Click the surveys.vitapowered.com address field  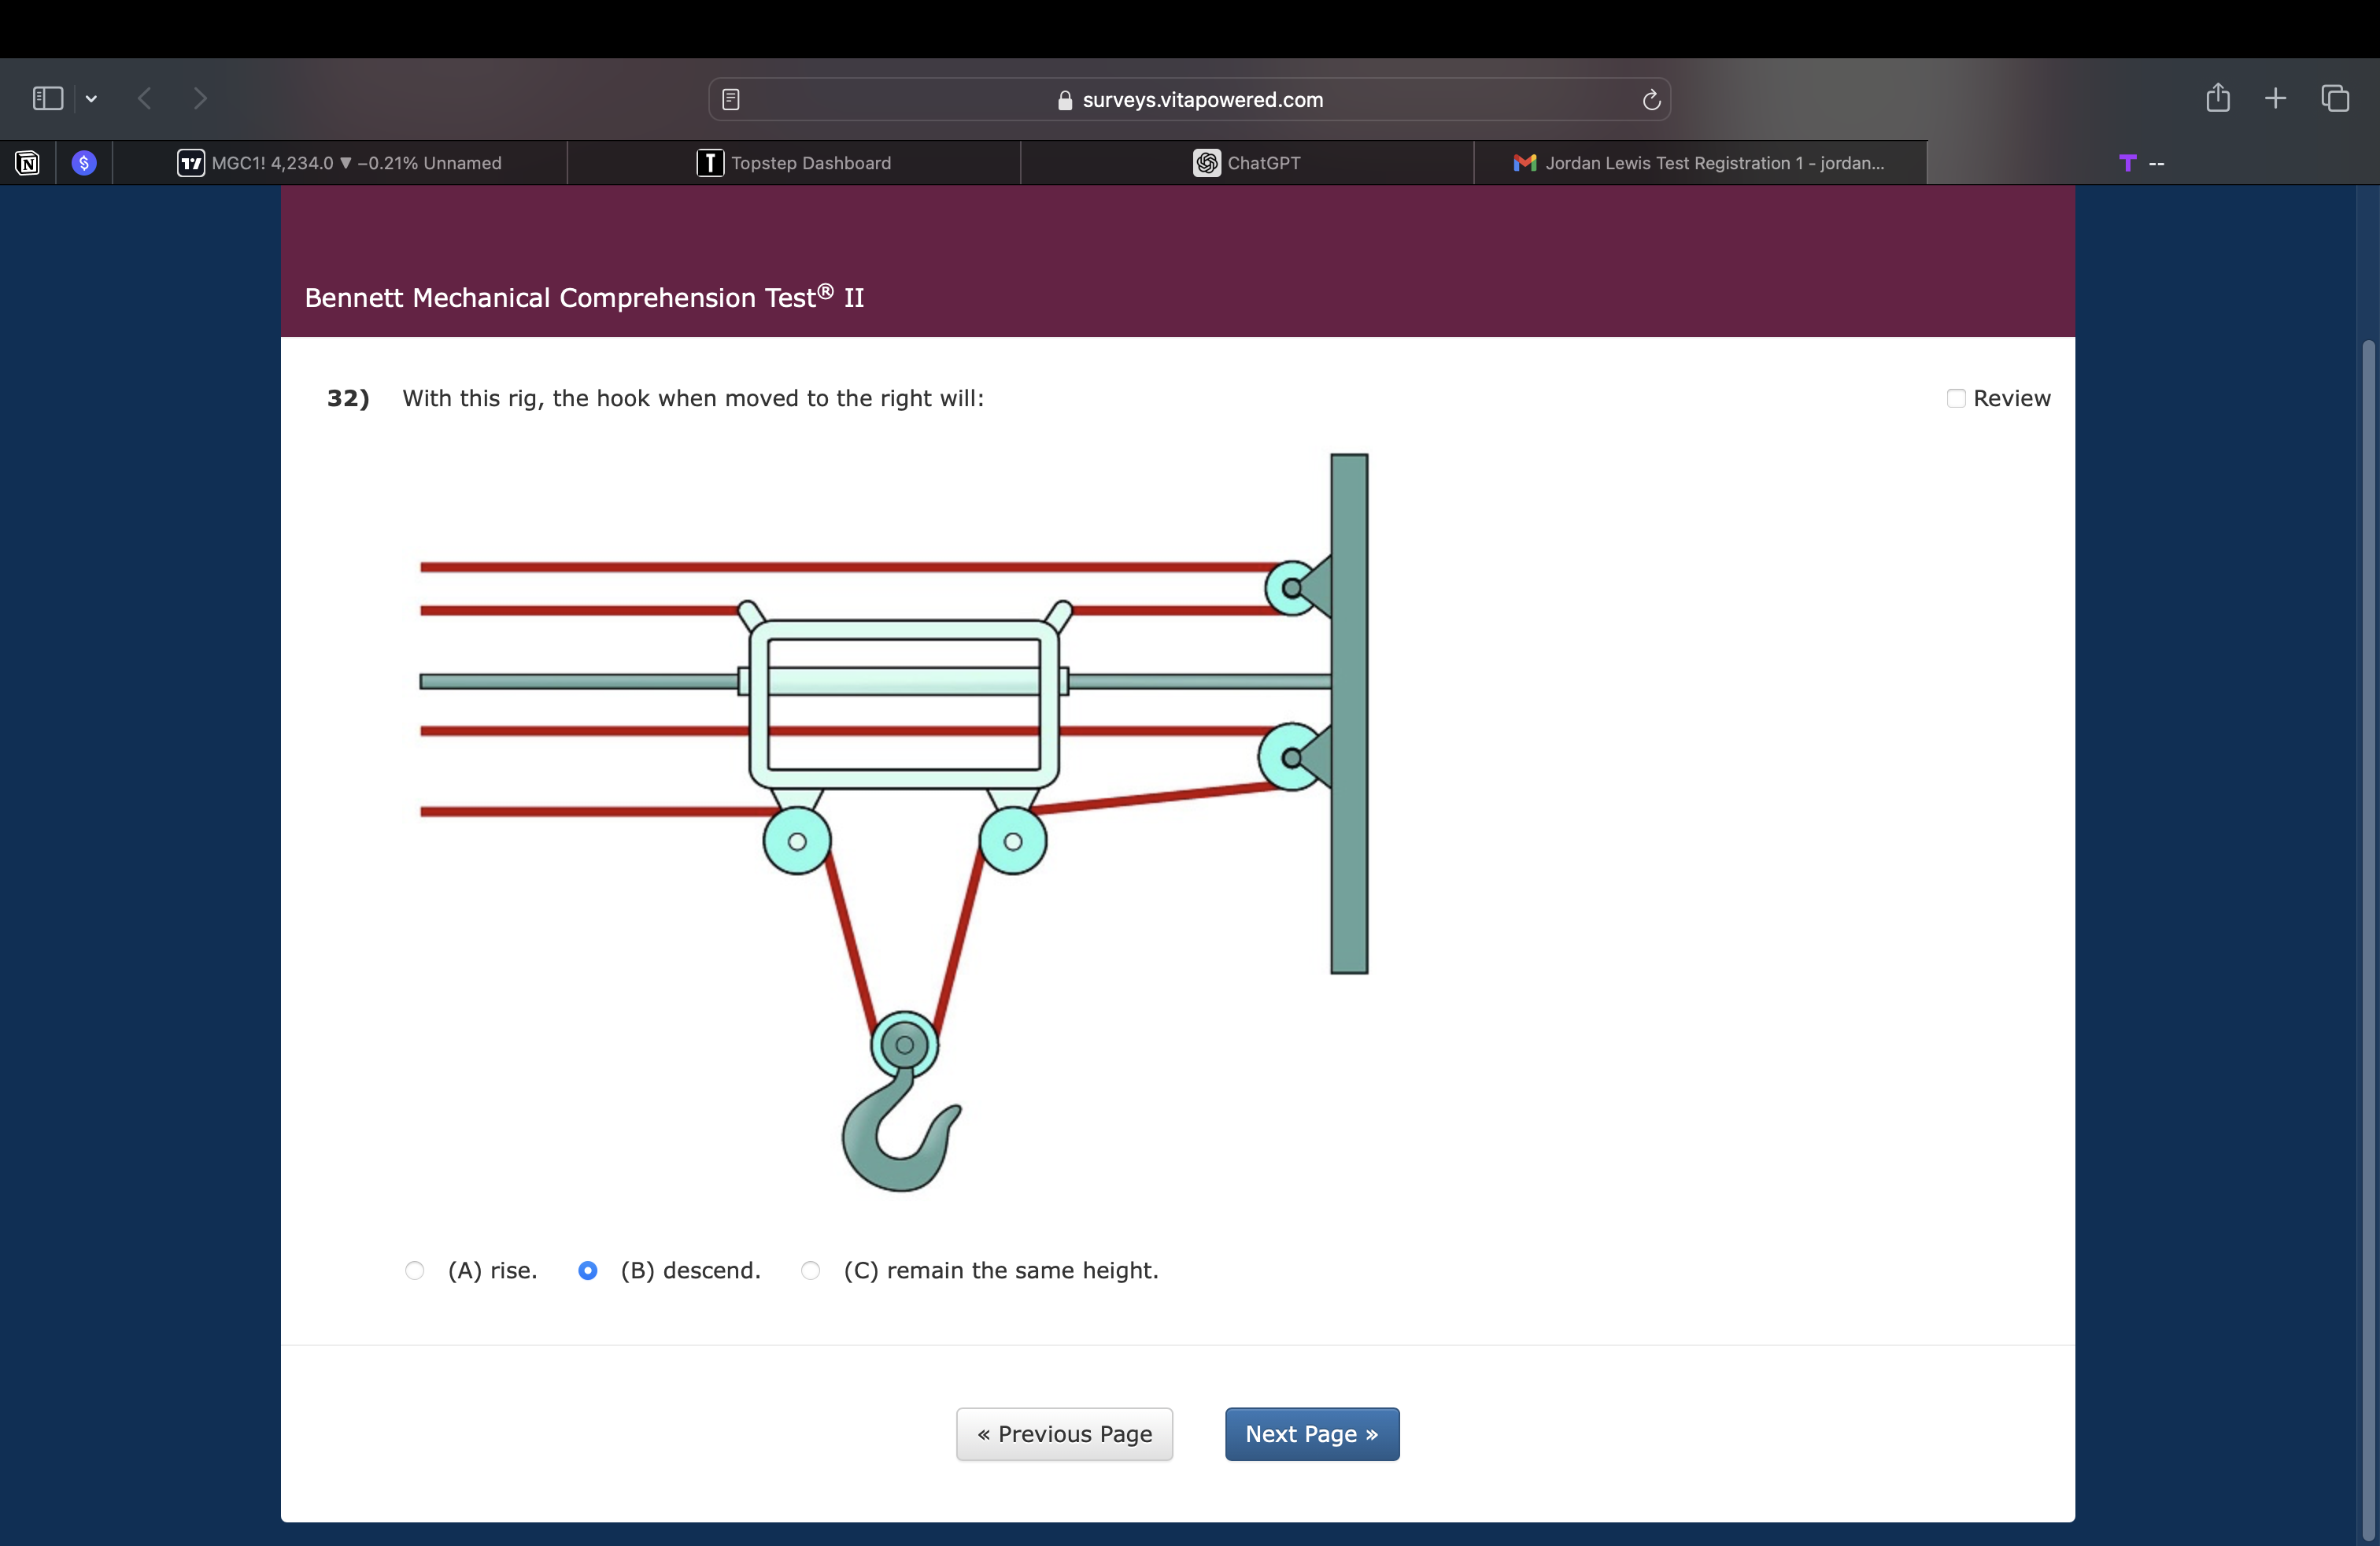click(x=1190, y=99)
